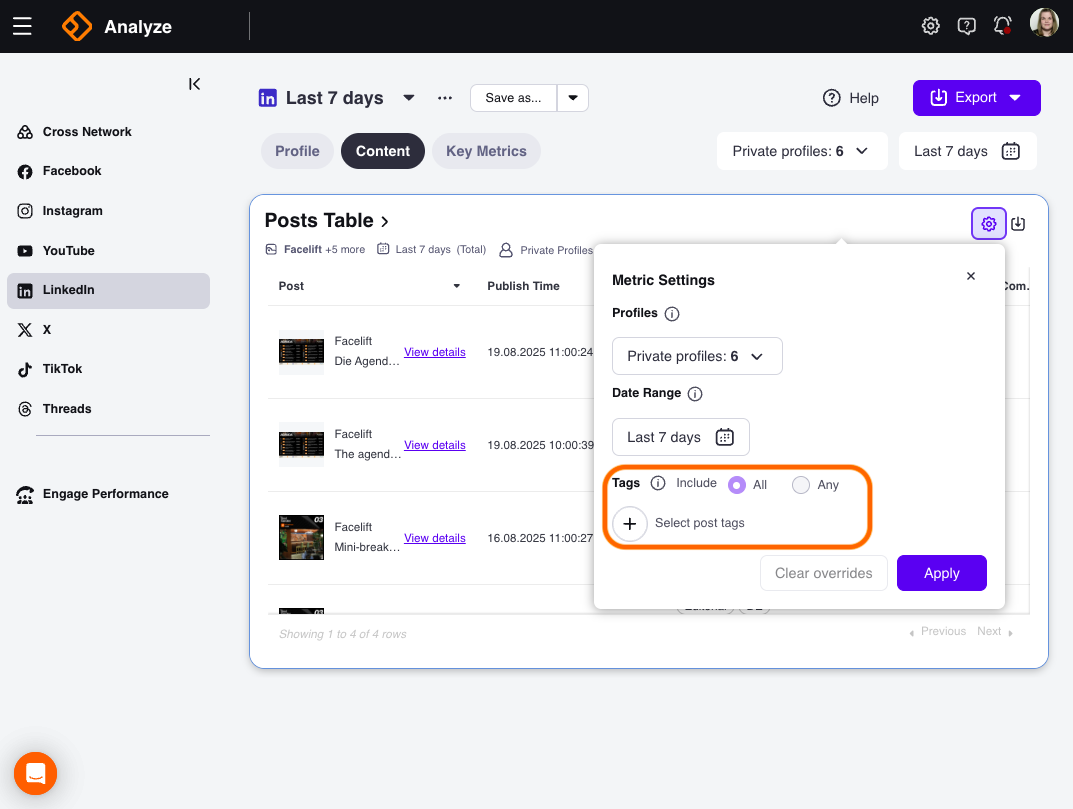Switch to the Content tab
The width and height of the screenshot is (1073, 809).
383,151
